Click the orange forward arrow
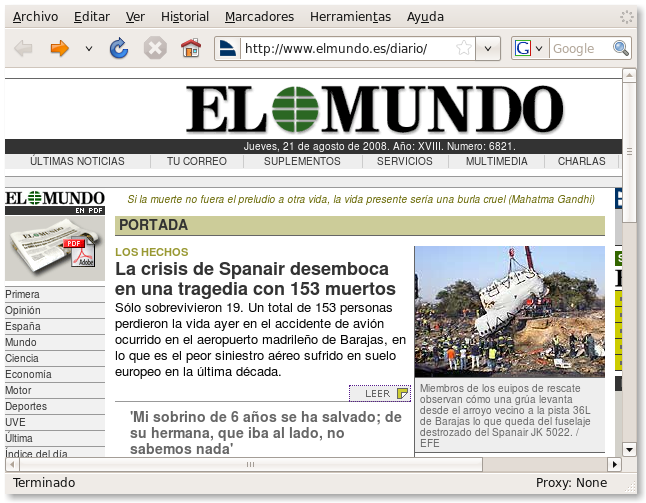The image size is (646, 503). coord(59,49)
